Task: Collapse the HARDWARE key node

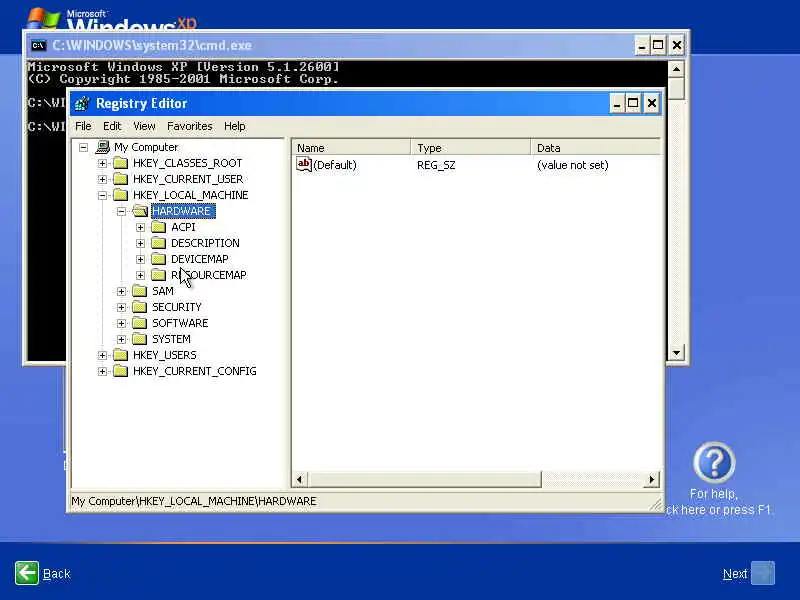Action: (121, 211)
